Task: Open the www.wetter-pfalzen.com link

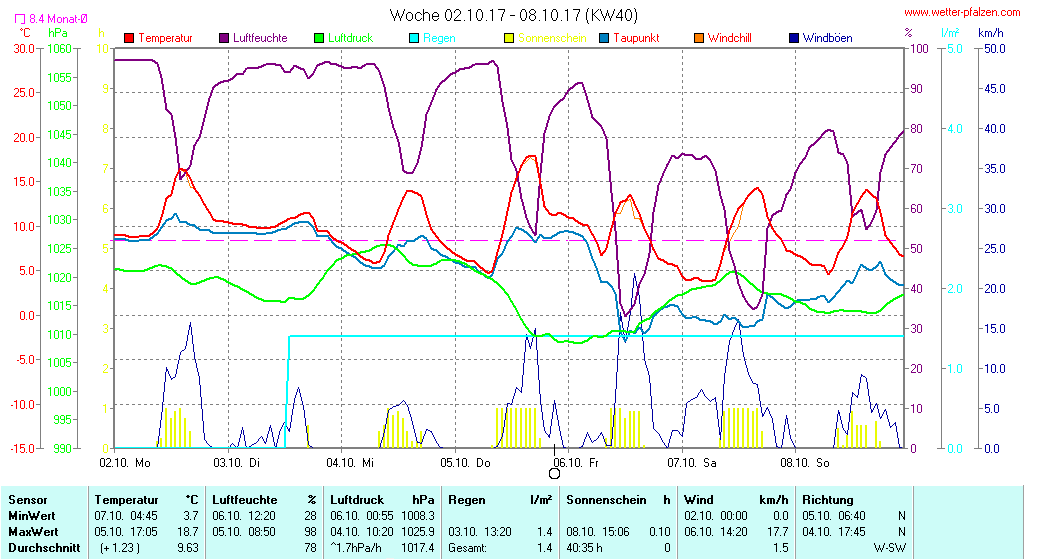Action: point(962,12)
